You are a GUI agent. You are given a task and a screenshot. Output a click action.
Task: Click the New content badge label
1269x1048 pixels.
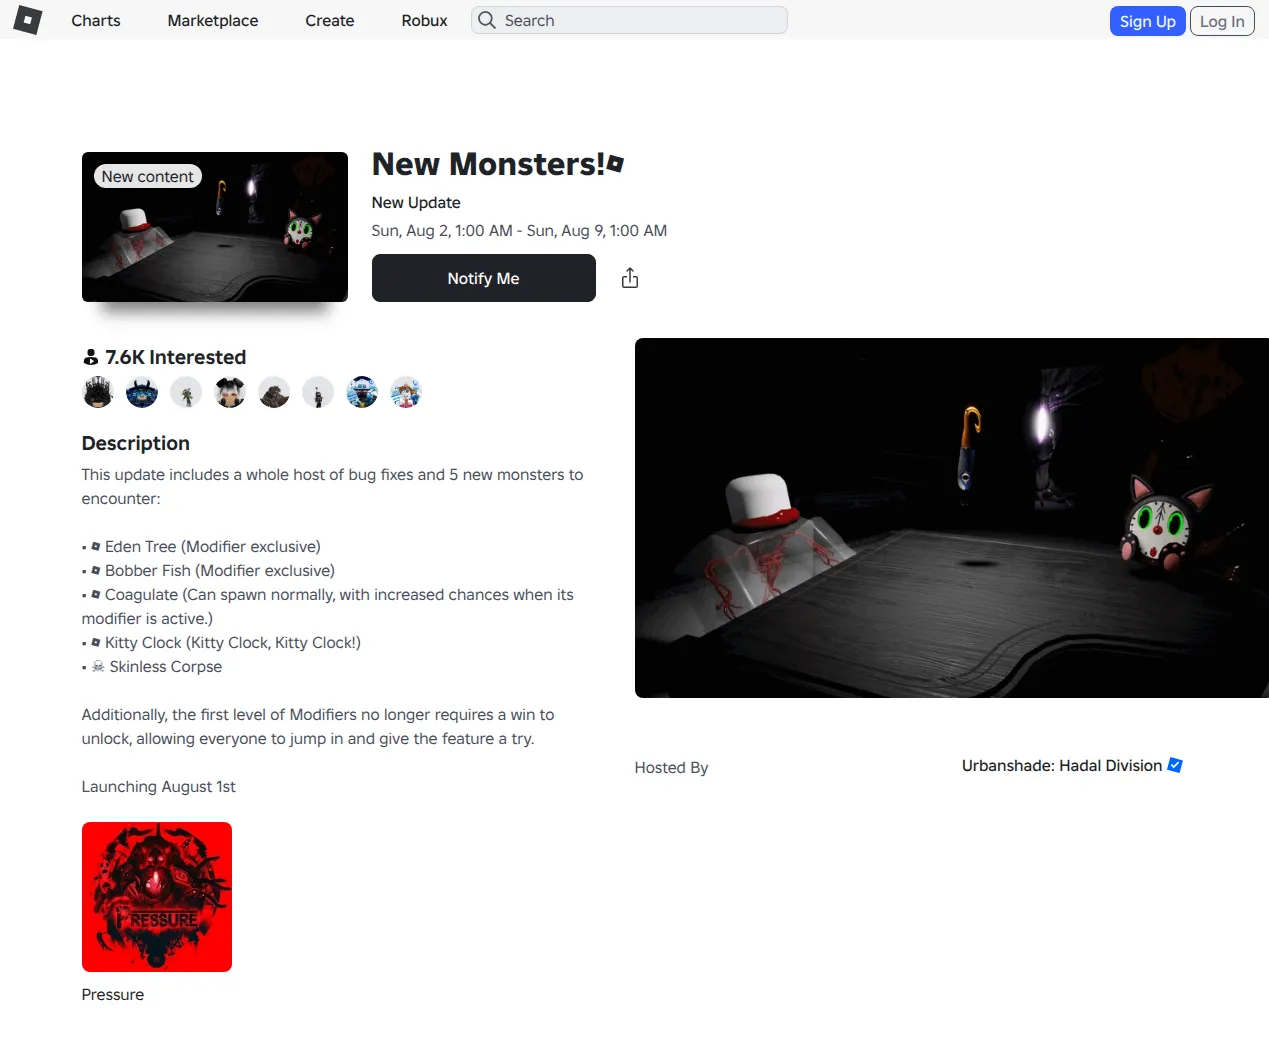[x=148, y=176]
